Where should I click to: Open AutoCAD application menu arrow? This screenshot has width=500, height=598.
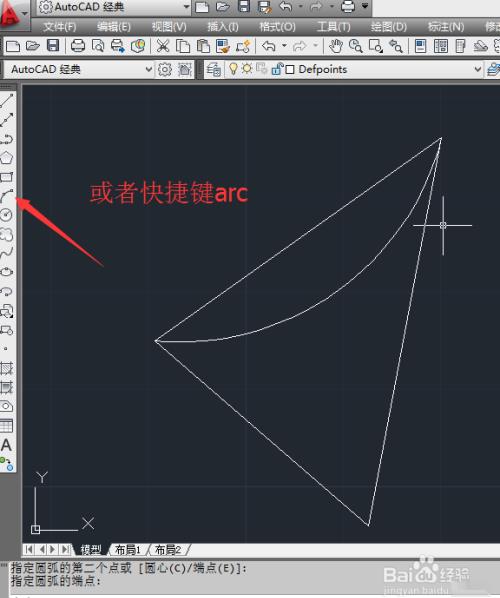click(25, 13)
